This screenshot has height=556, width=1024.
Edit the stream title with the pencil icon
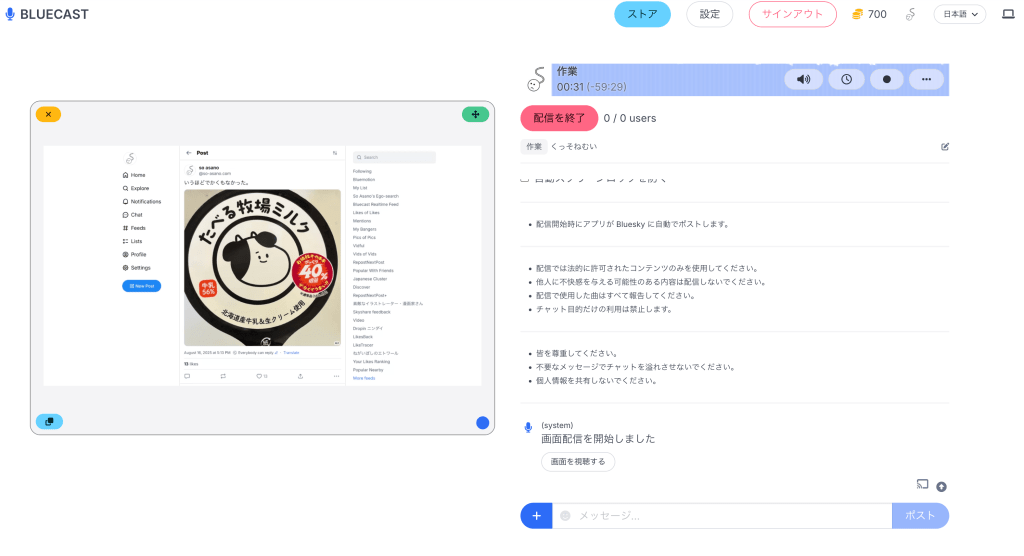click(x=945, y=146)
